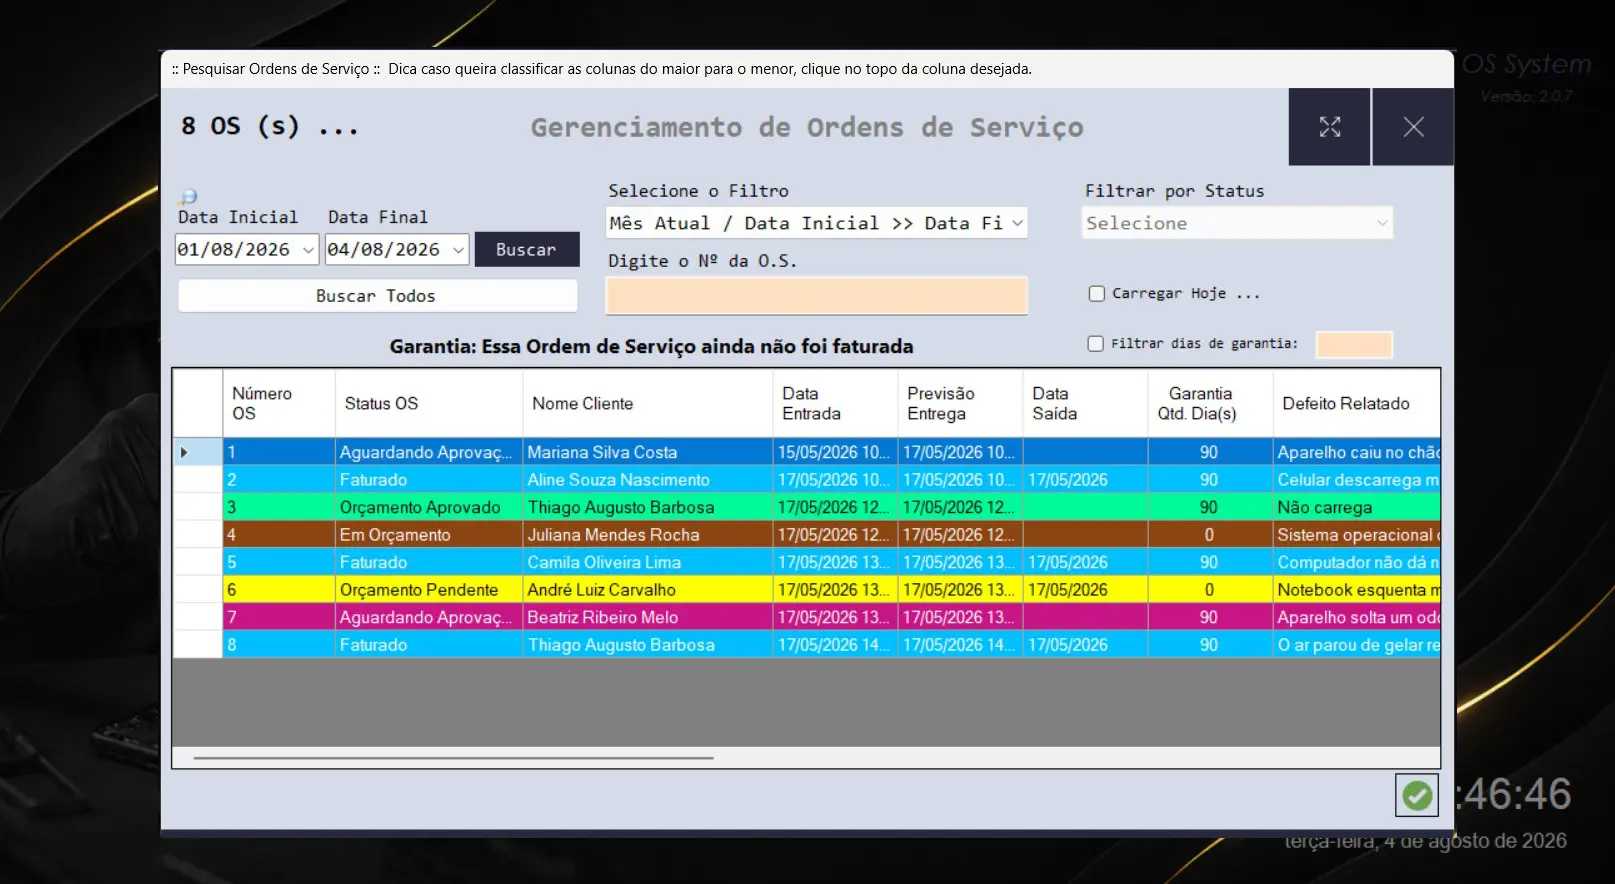1615x884 pixels.
Task: Select client Beatriz Ribeiro Melo
Action: [648, 617]
